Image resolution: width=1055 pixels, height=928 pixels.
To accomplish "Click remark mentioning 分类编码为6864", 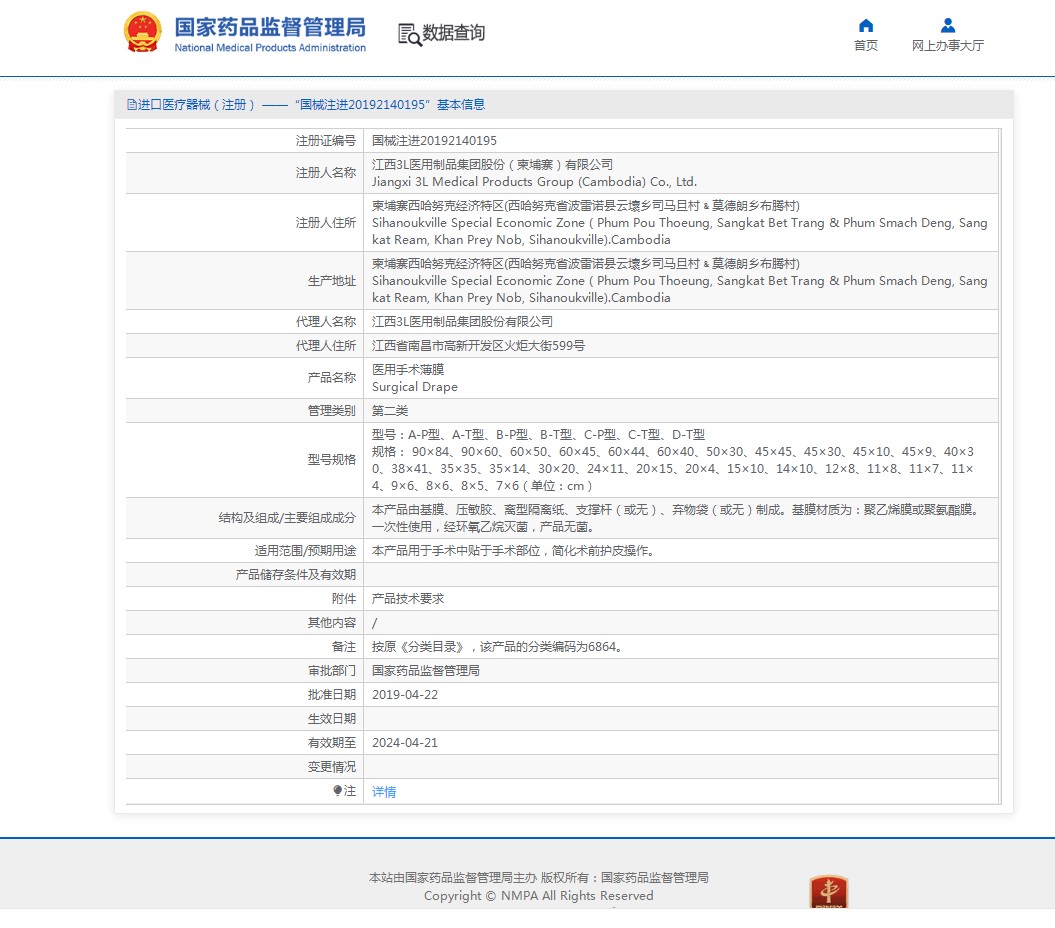I will pyautogui.click(x=499, y=647).
